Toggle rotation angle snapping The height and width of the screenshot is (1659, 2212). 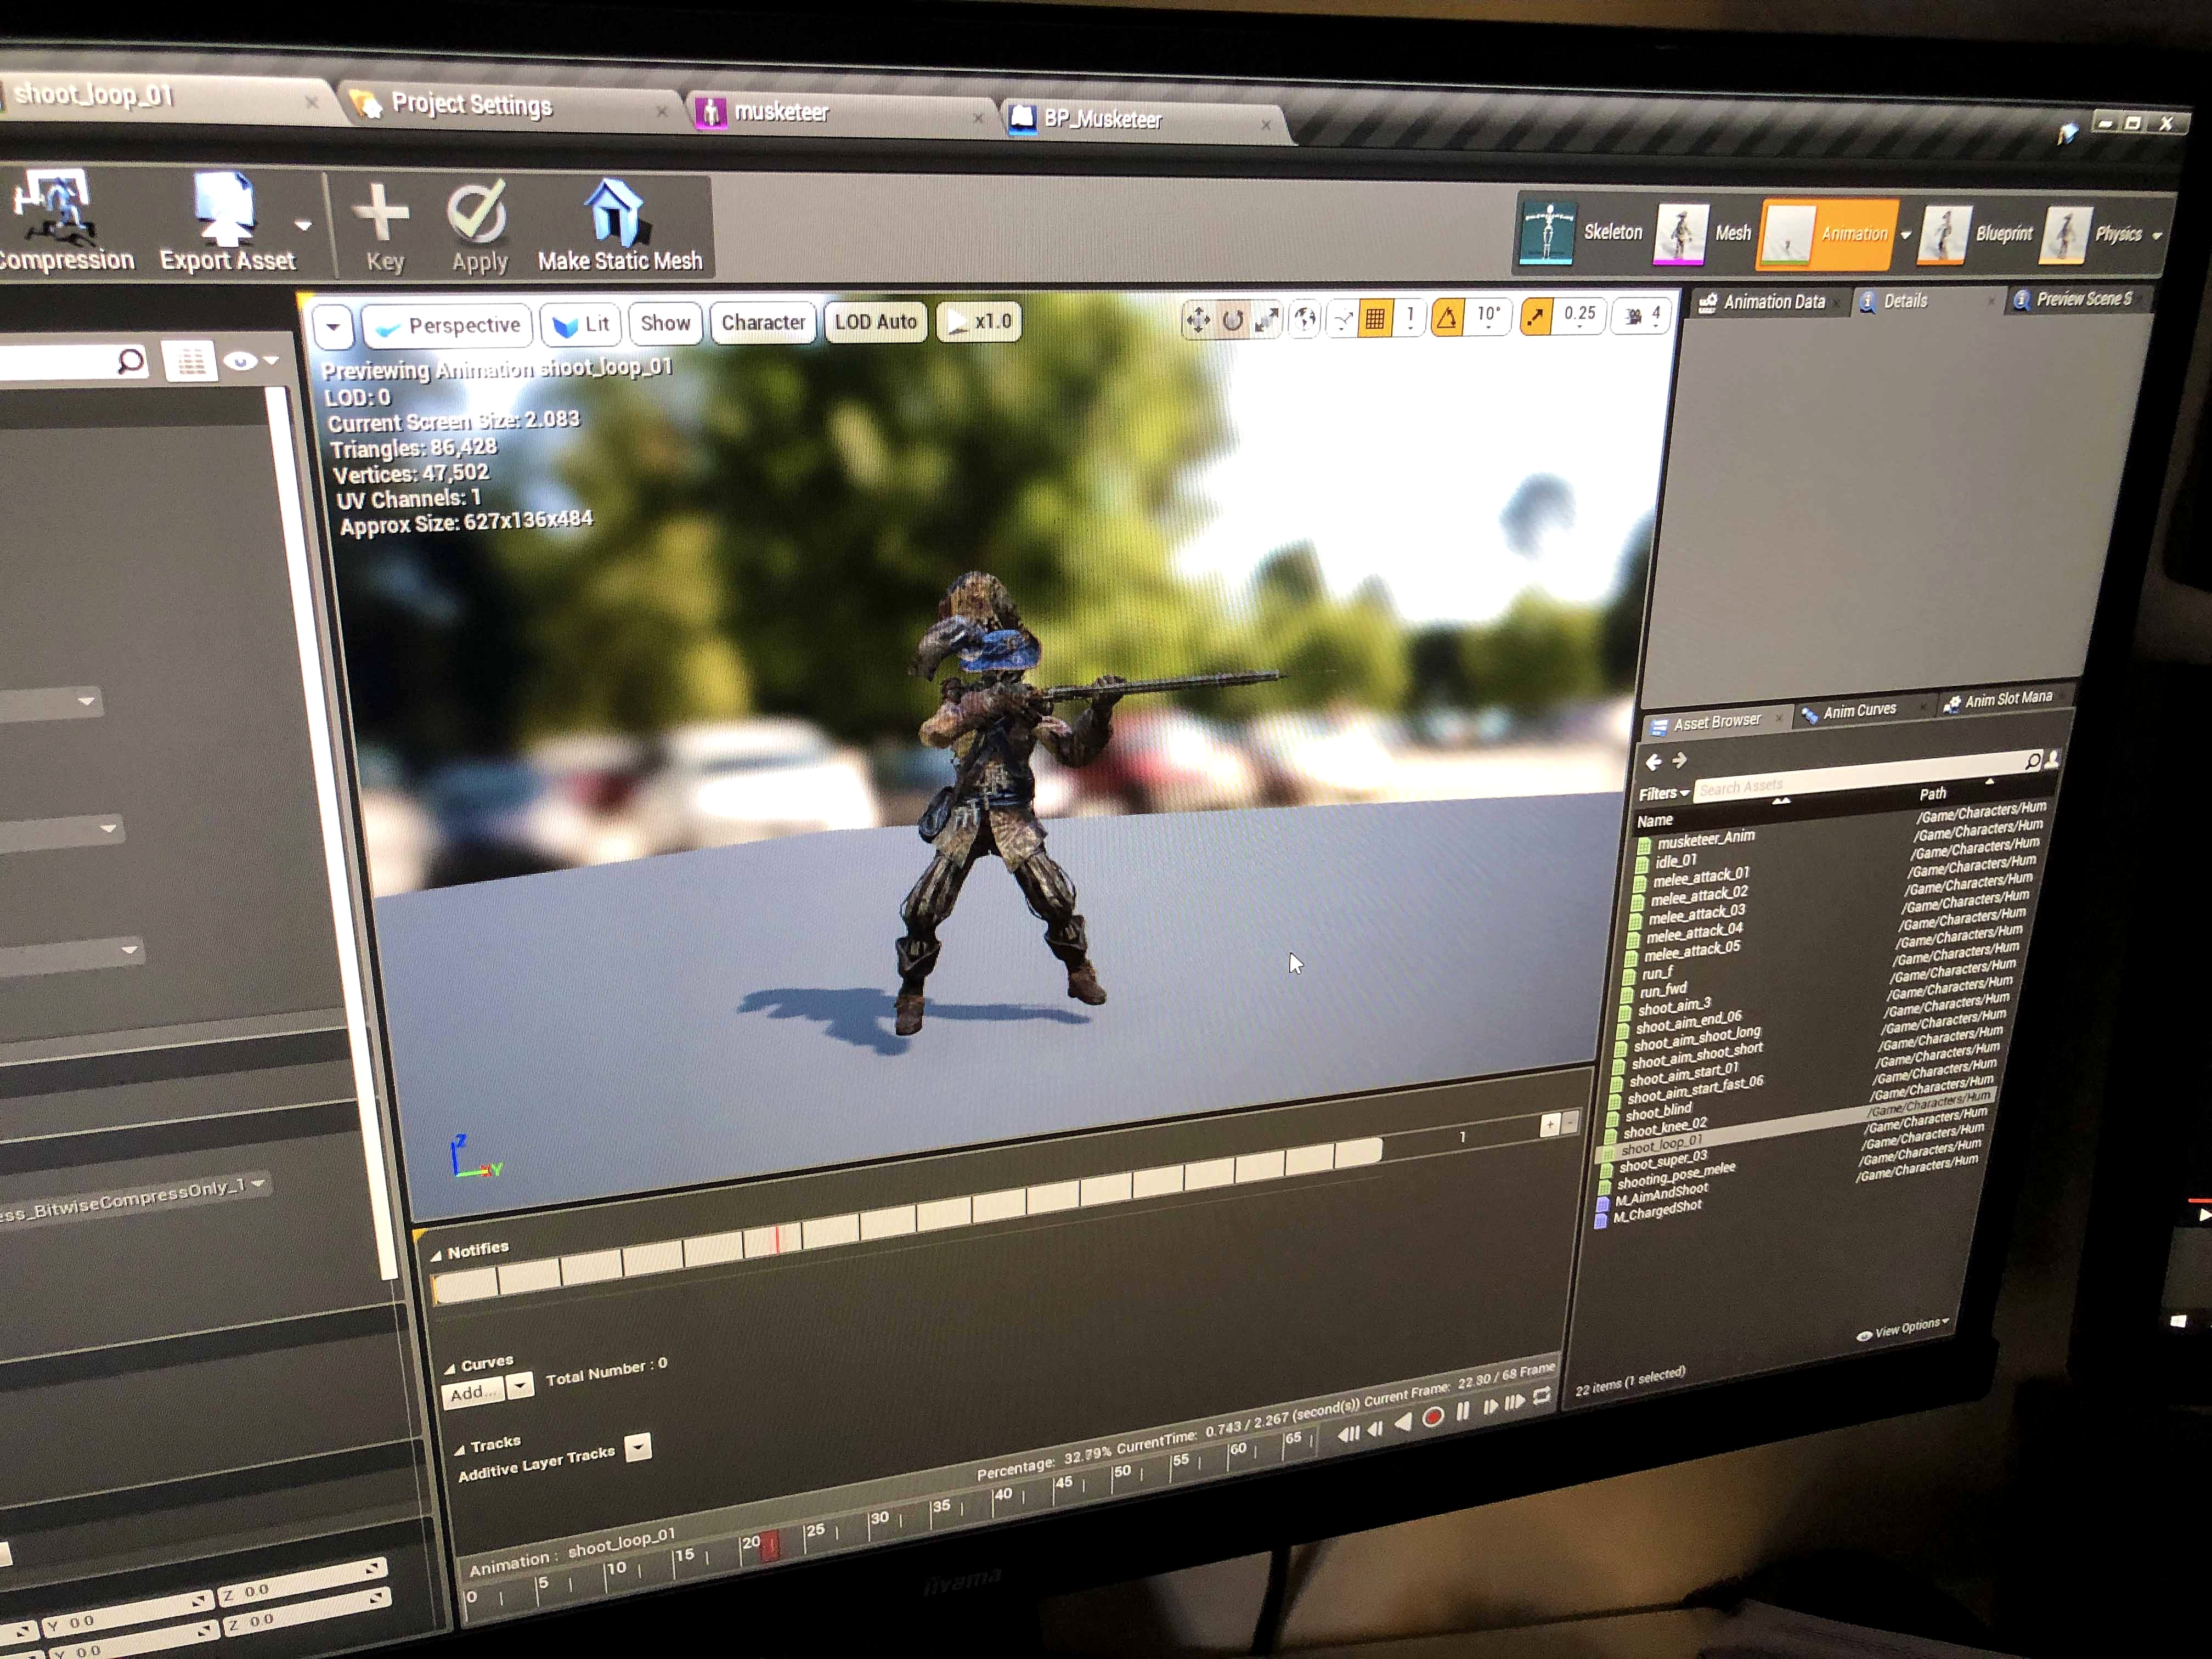pyautogui.click(x=1447, y=318)
